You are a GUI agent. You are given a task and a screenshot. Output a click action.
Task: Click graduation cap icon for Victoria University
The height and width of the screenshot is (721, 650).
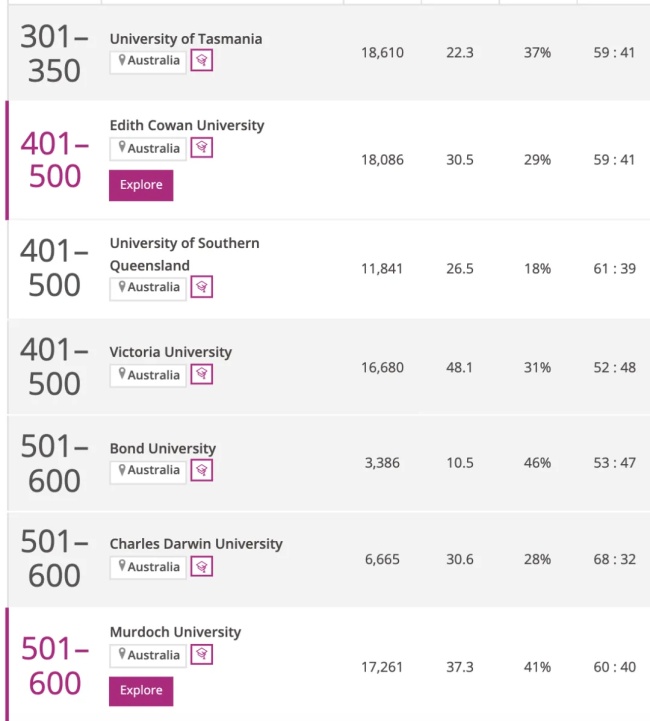coord(201,374)
